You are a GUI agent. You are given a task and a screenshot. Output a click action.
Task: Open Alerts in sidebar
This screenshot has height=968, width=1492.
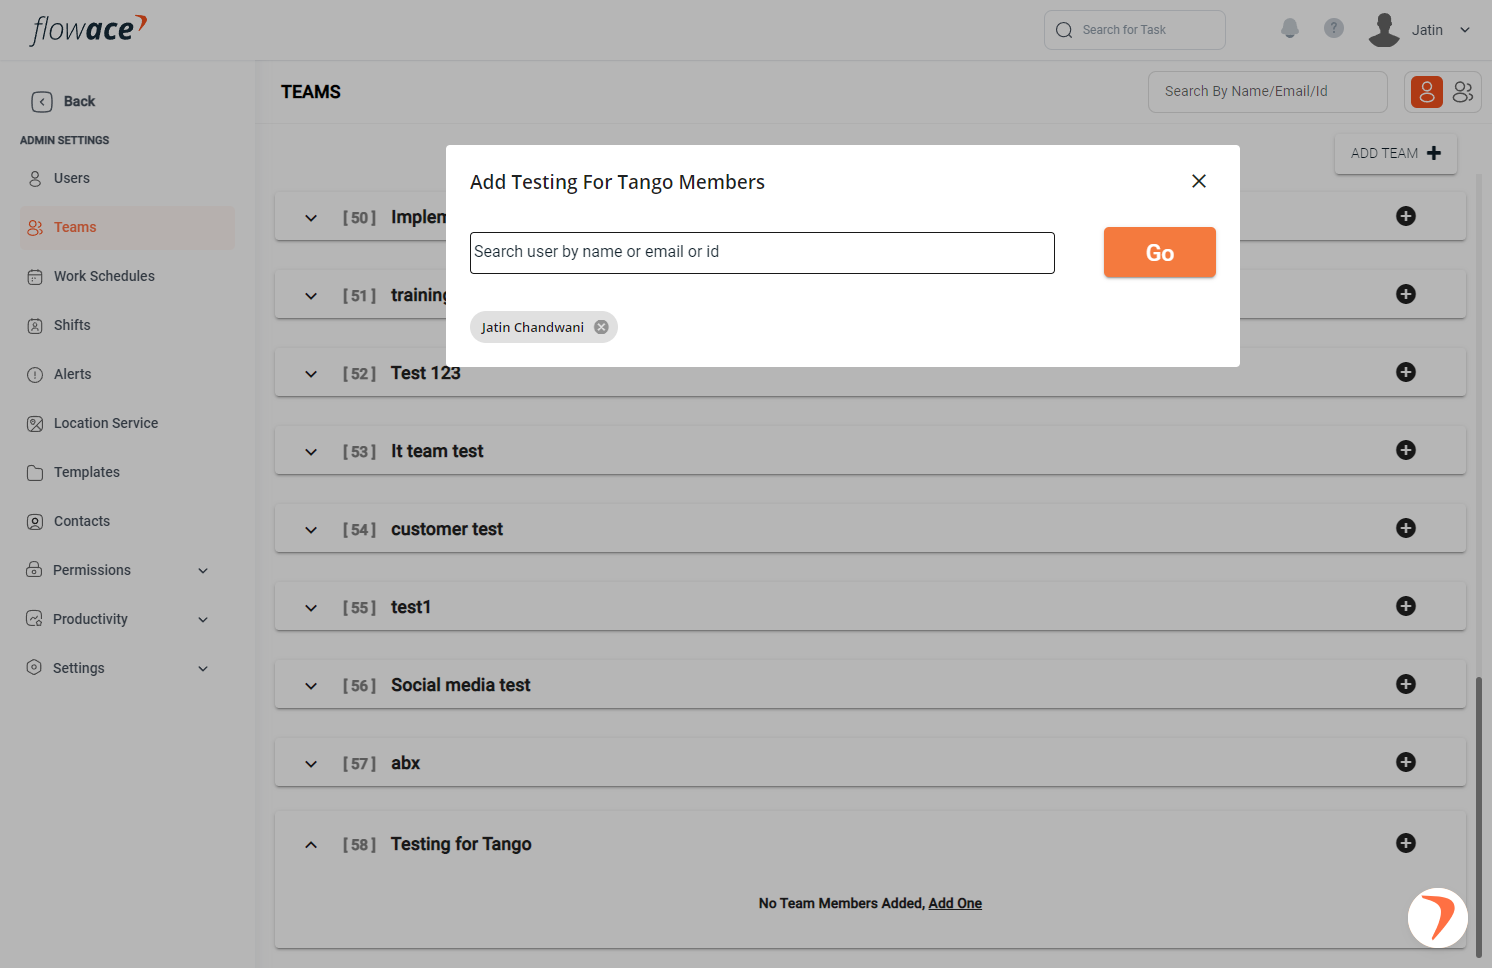pyautogui.click(x=72, y=374)
